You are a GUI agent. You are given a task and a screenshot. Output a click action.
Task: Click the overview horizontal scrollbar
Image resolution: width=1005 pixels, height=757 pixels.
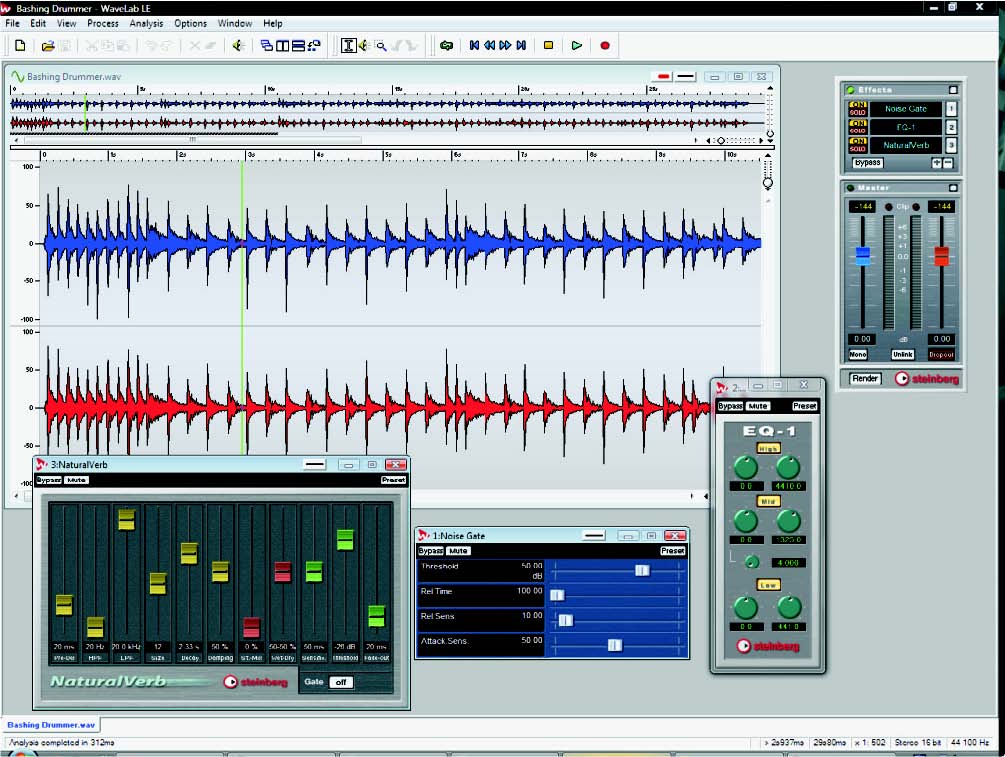192,140
